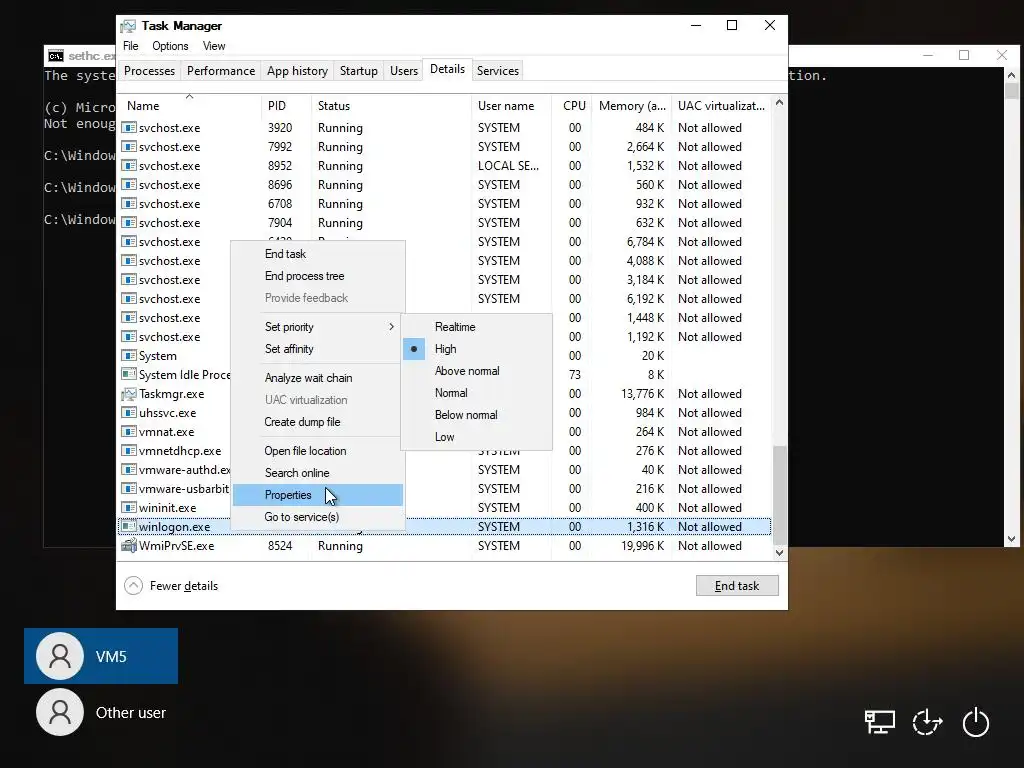Click the process list scroll down arrow
This screenshot has width=1024, height=768.
pos(779,552)
